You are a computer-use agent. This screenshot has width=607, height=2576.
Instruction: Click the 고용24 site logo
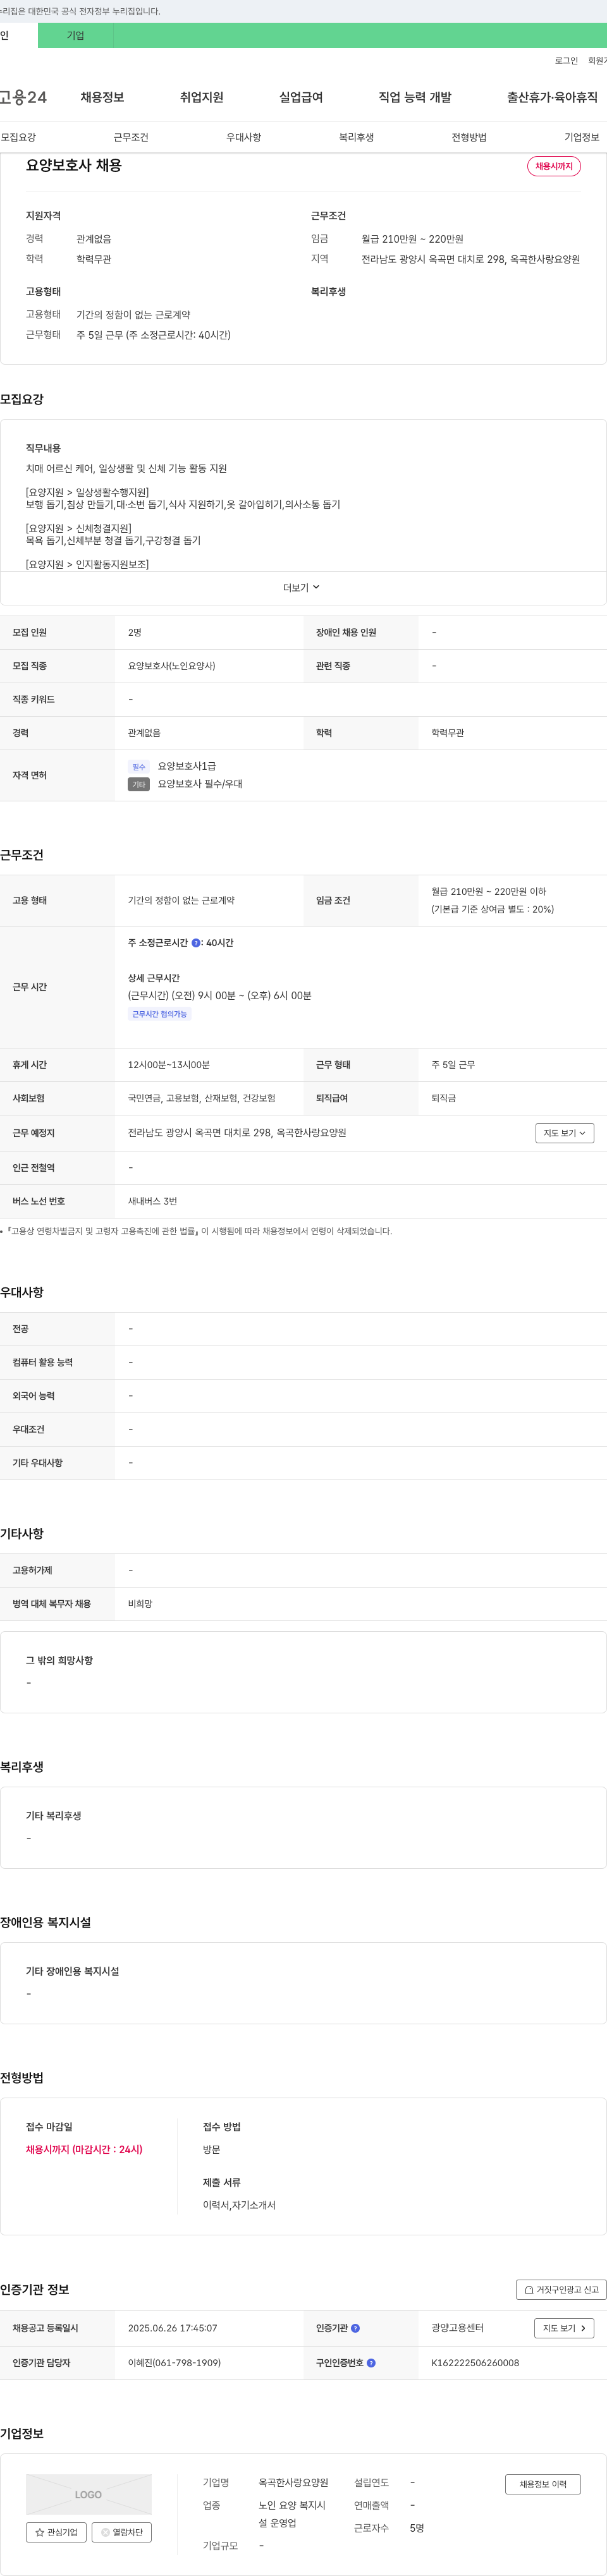23,97
